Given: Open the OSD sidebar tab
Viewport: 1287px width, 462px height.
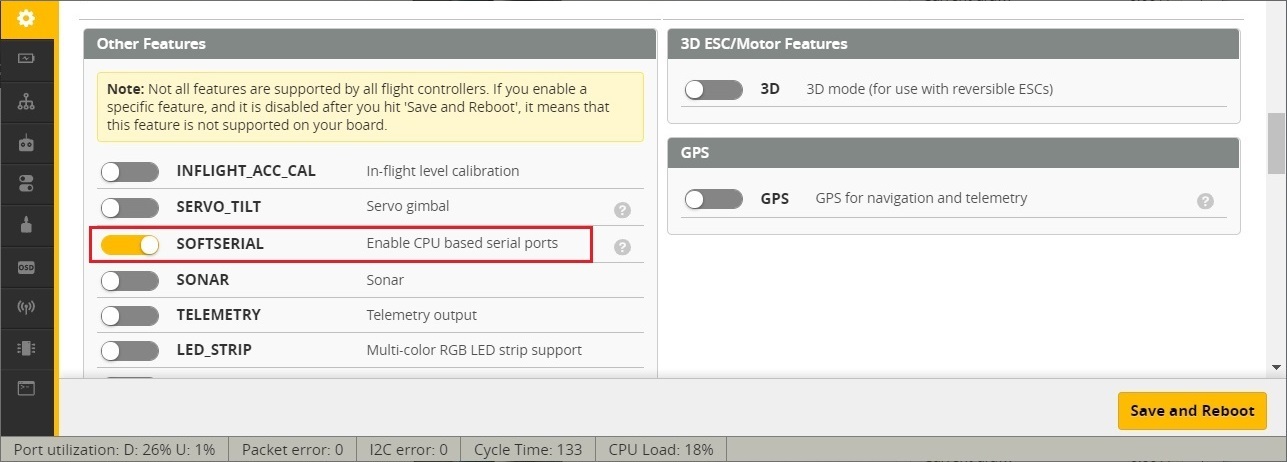Looking at the screenshot, I should pyautogui.click(x=26, y=267).
